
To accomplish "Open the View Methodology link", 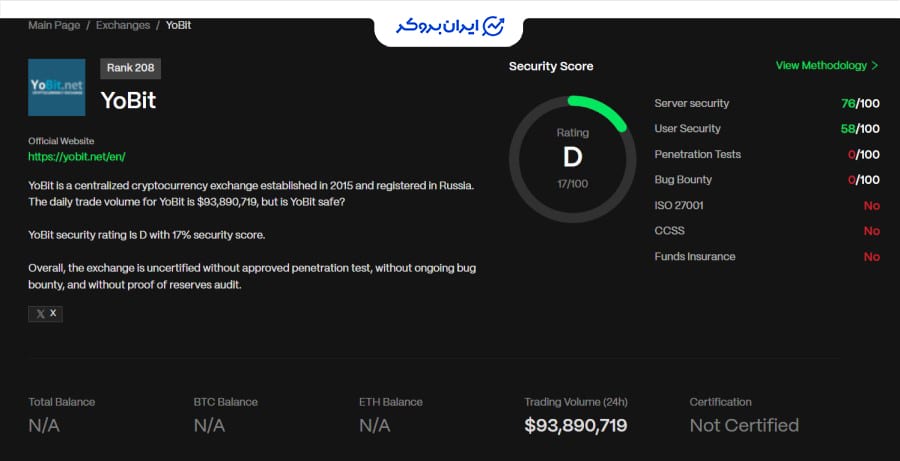I will point(821,65).
